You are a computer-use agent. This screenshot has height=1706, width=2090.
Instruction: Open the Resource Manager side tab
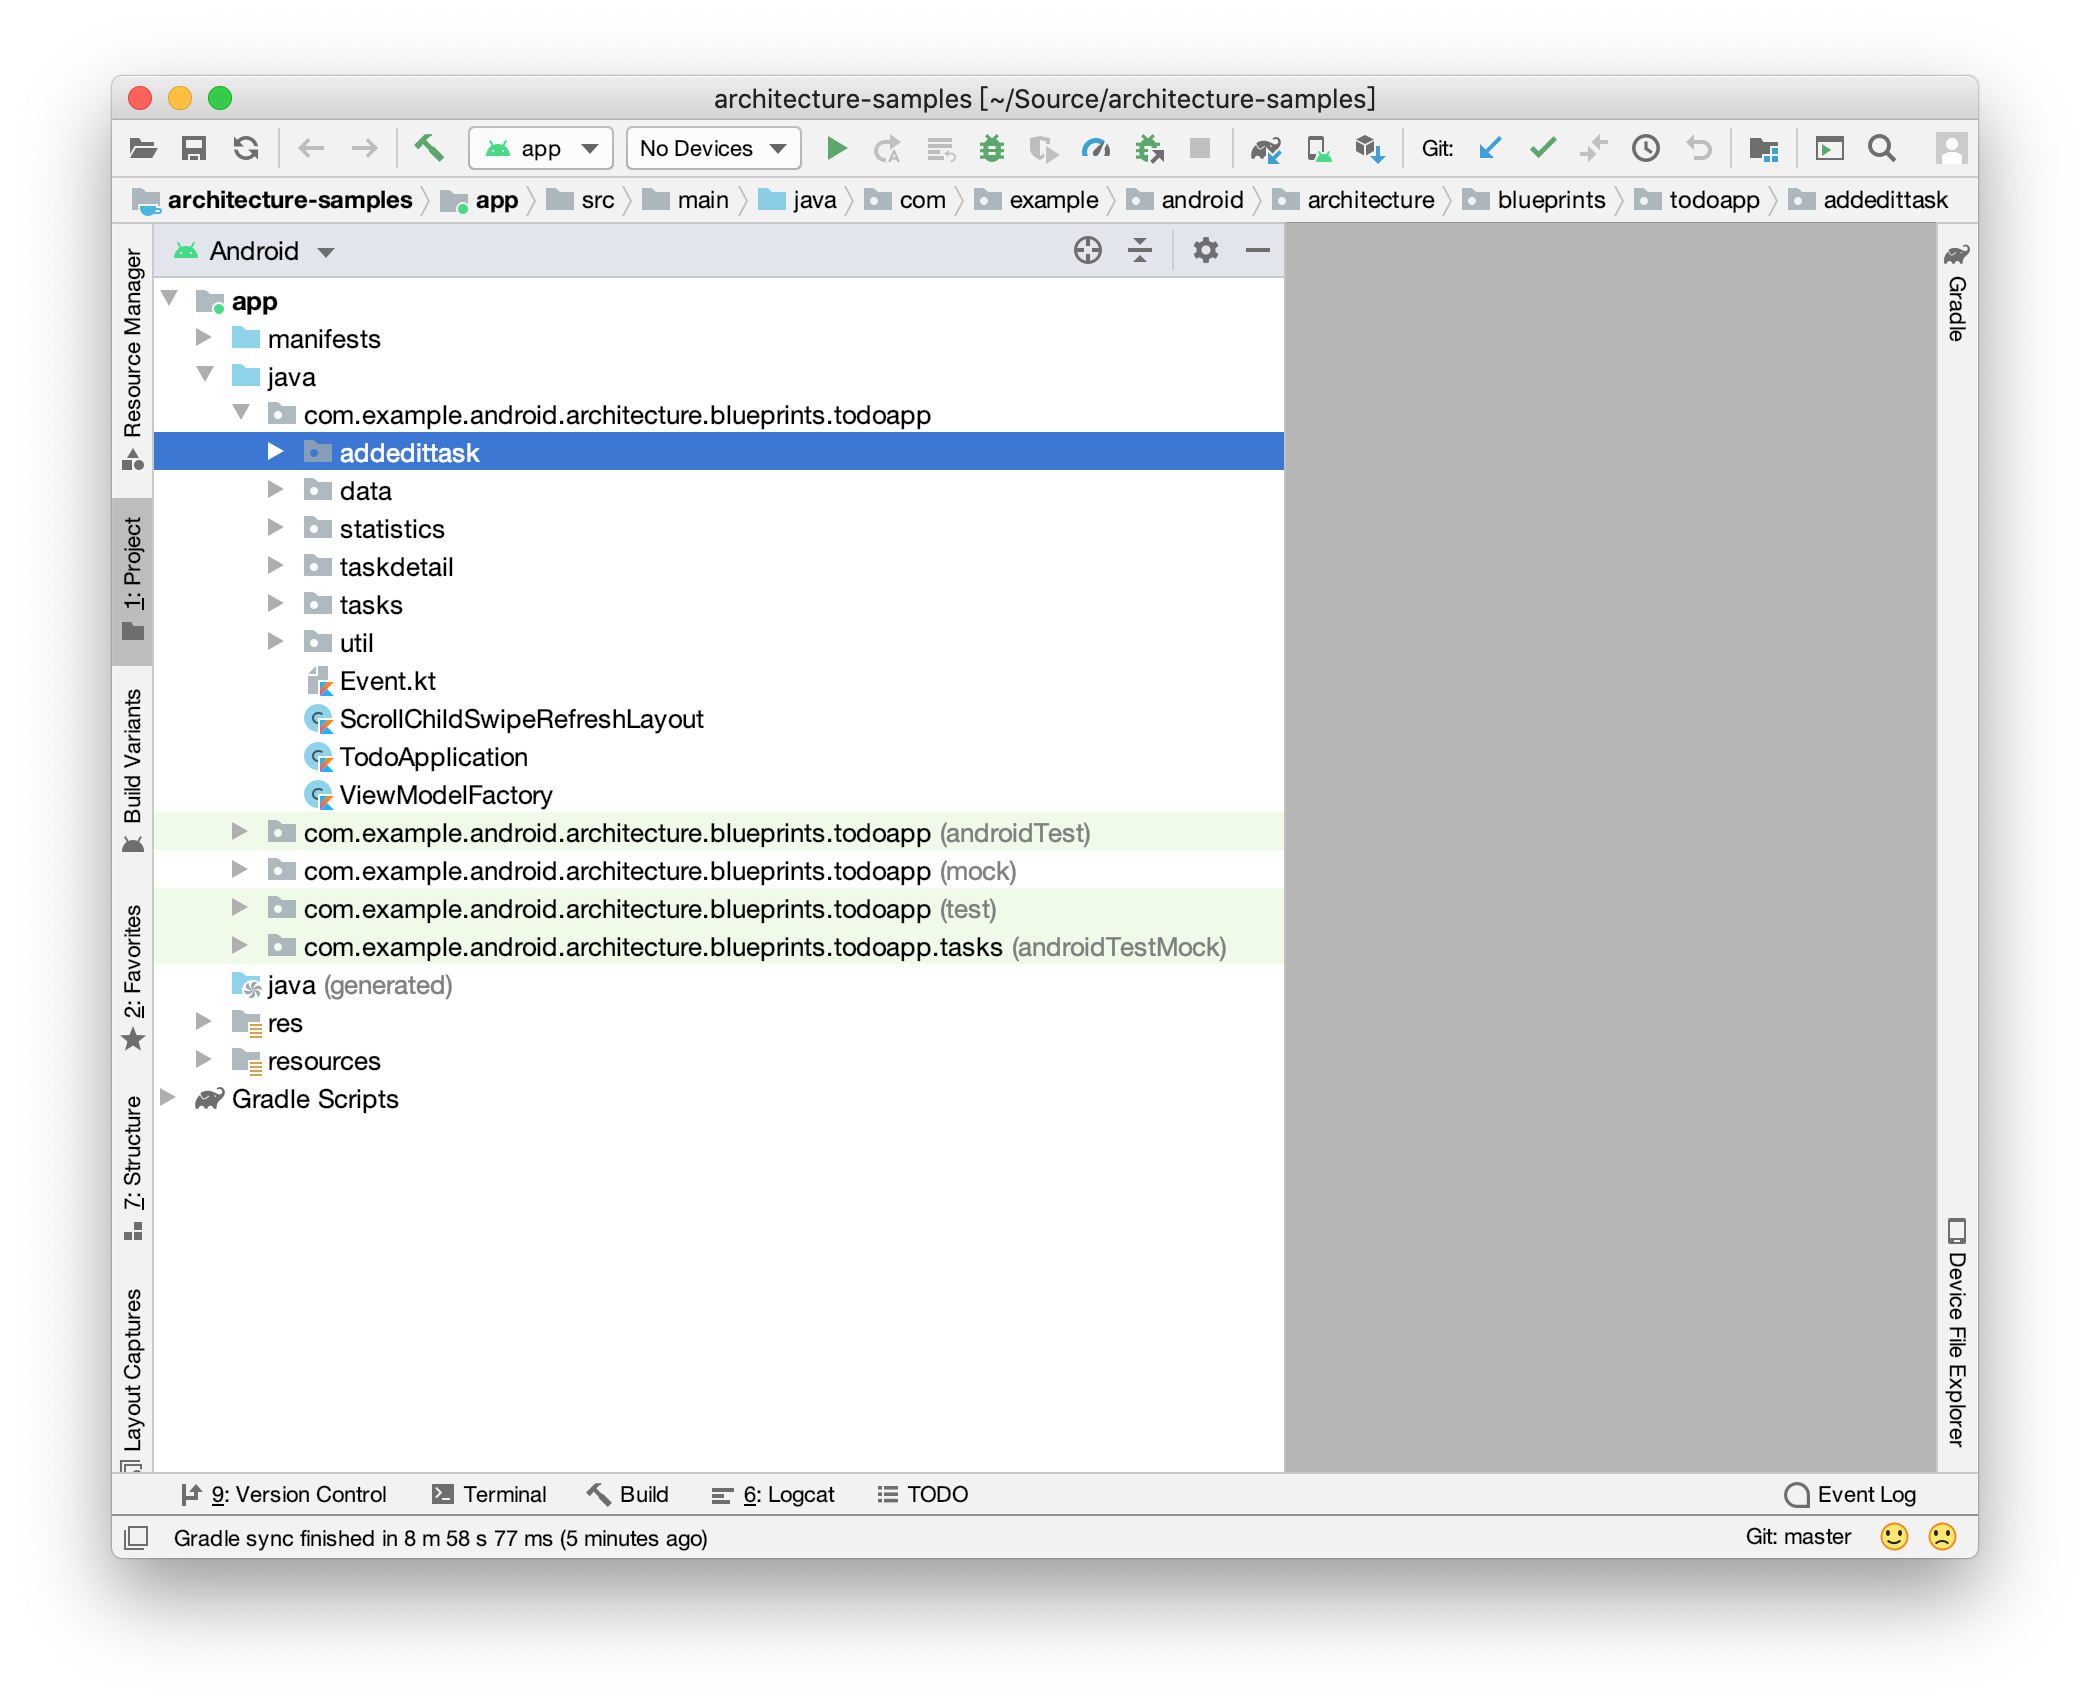tap(133, 359)
